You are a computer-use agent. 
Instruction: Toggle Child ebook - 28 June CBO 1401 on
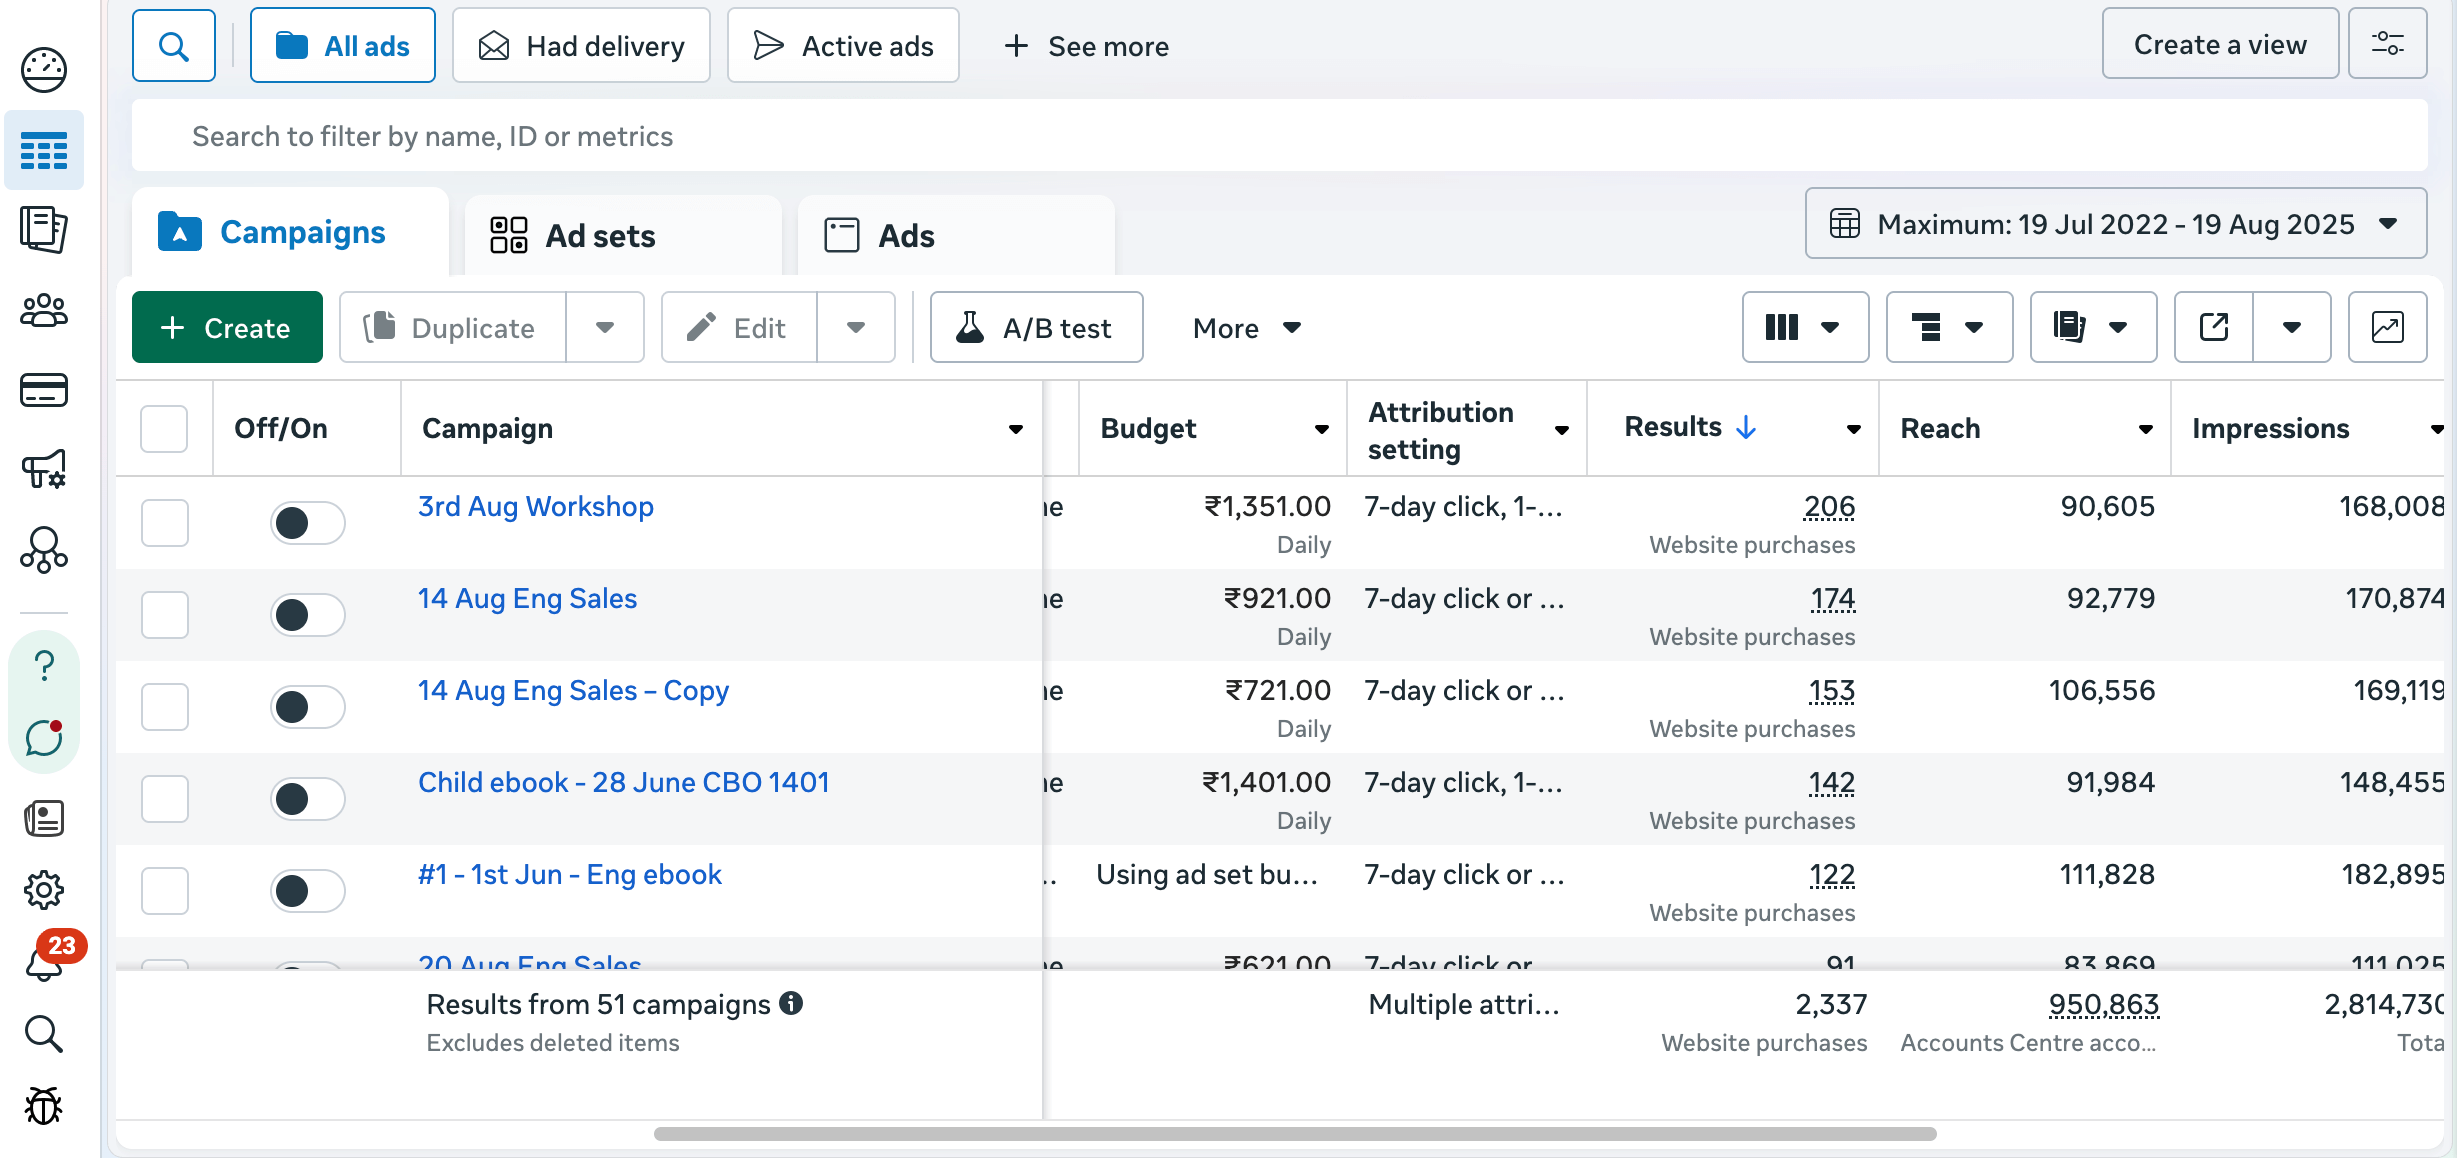[308, 798]
